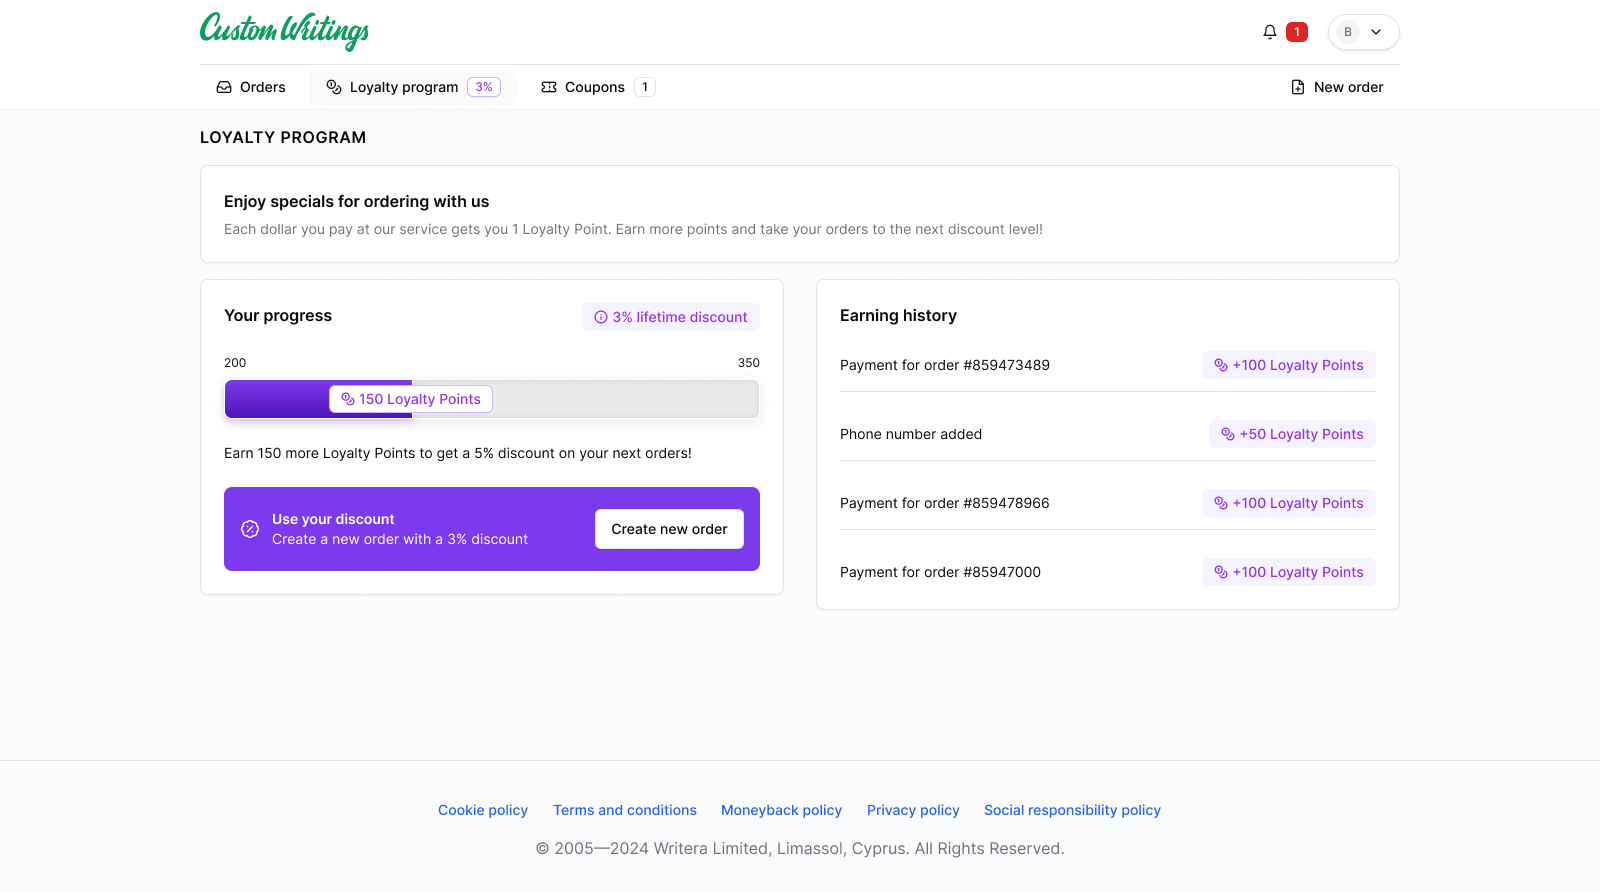Select the Phone number added +50 points badge

[x=1292, y=434]
